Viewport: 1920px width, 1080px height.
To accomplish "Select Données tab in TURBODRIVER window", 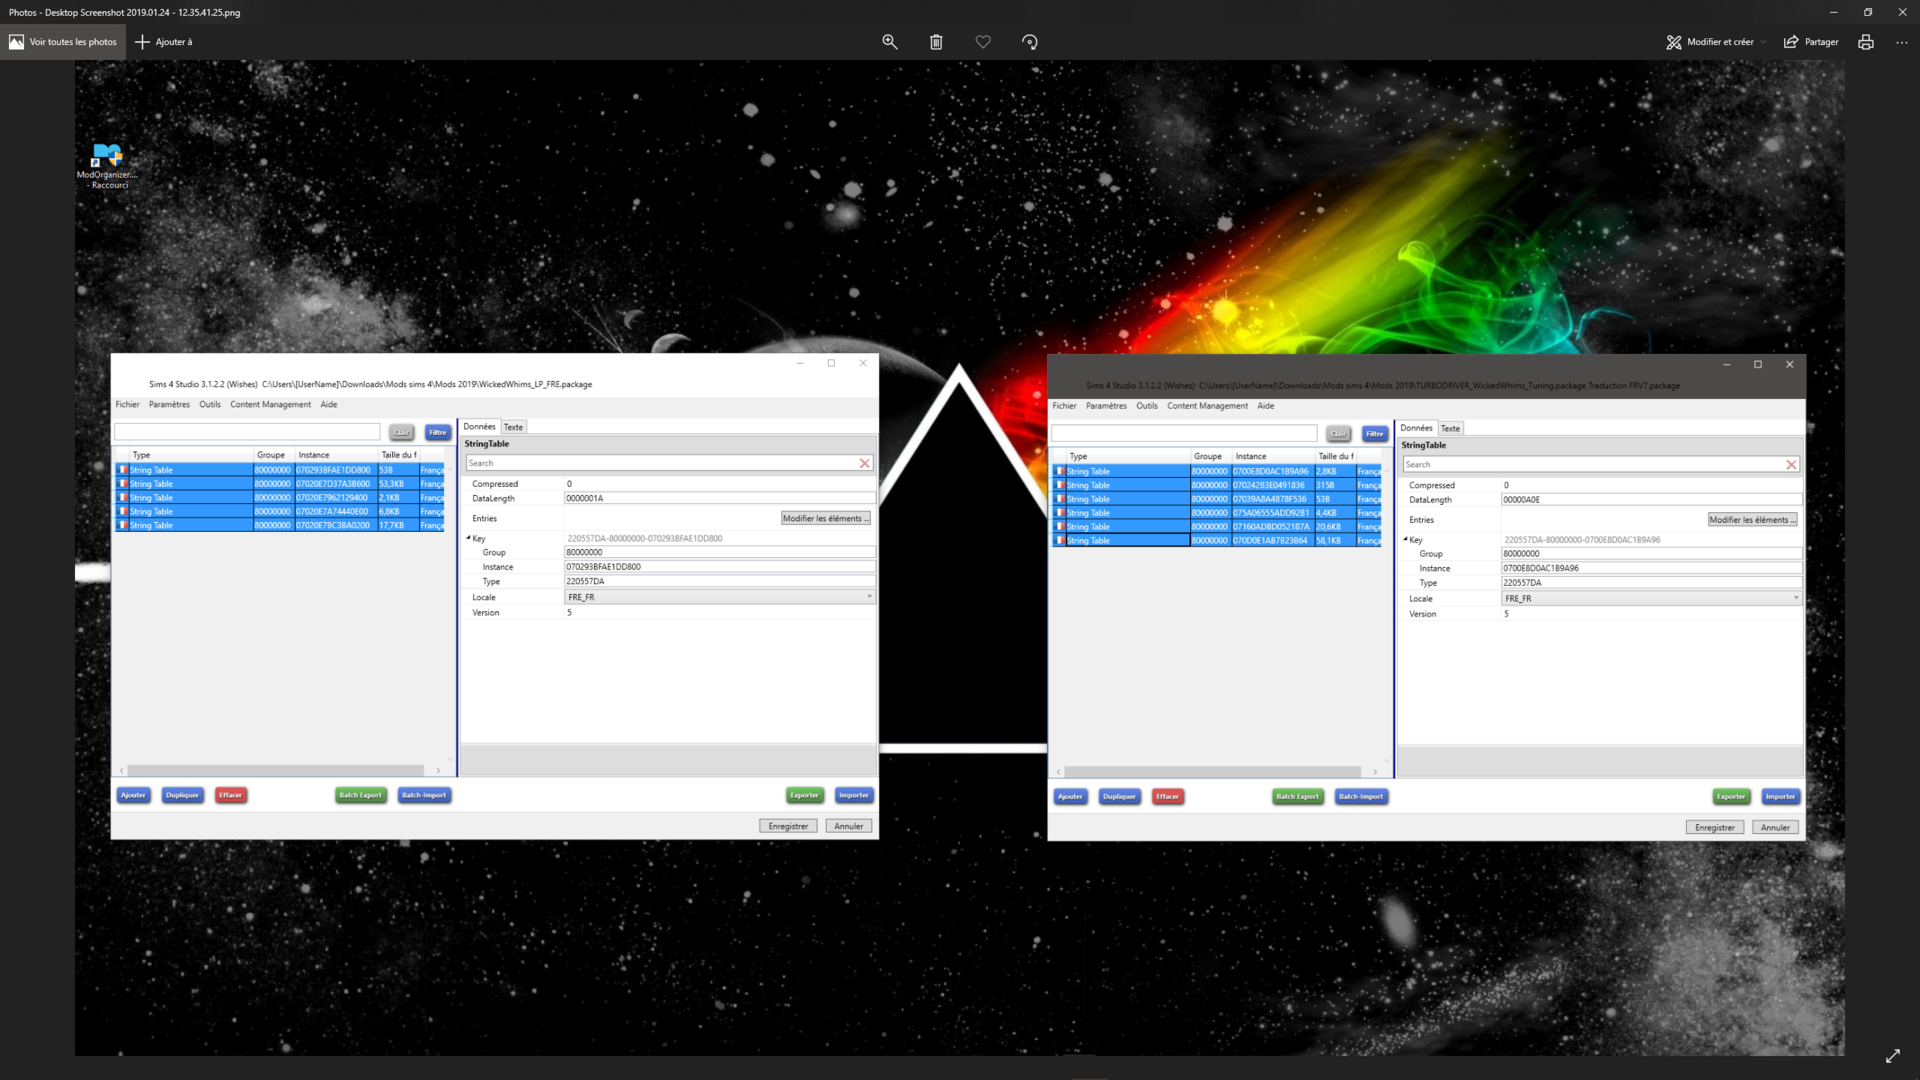I will point(1416,428).
